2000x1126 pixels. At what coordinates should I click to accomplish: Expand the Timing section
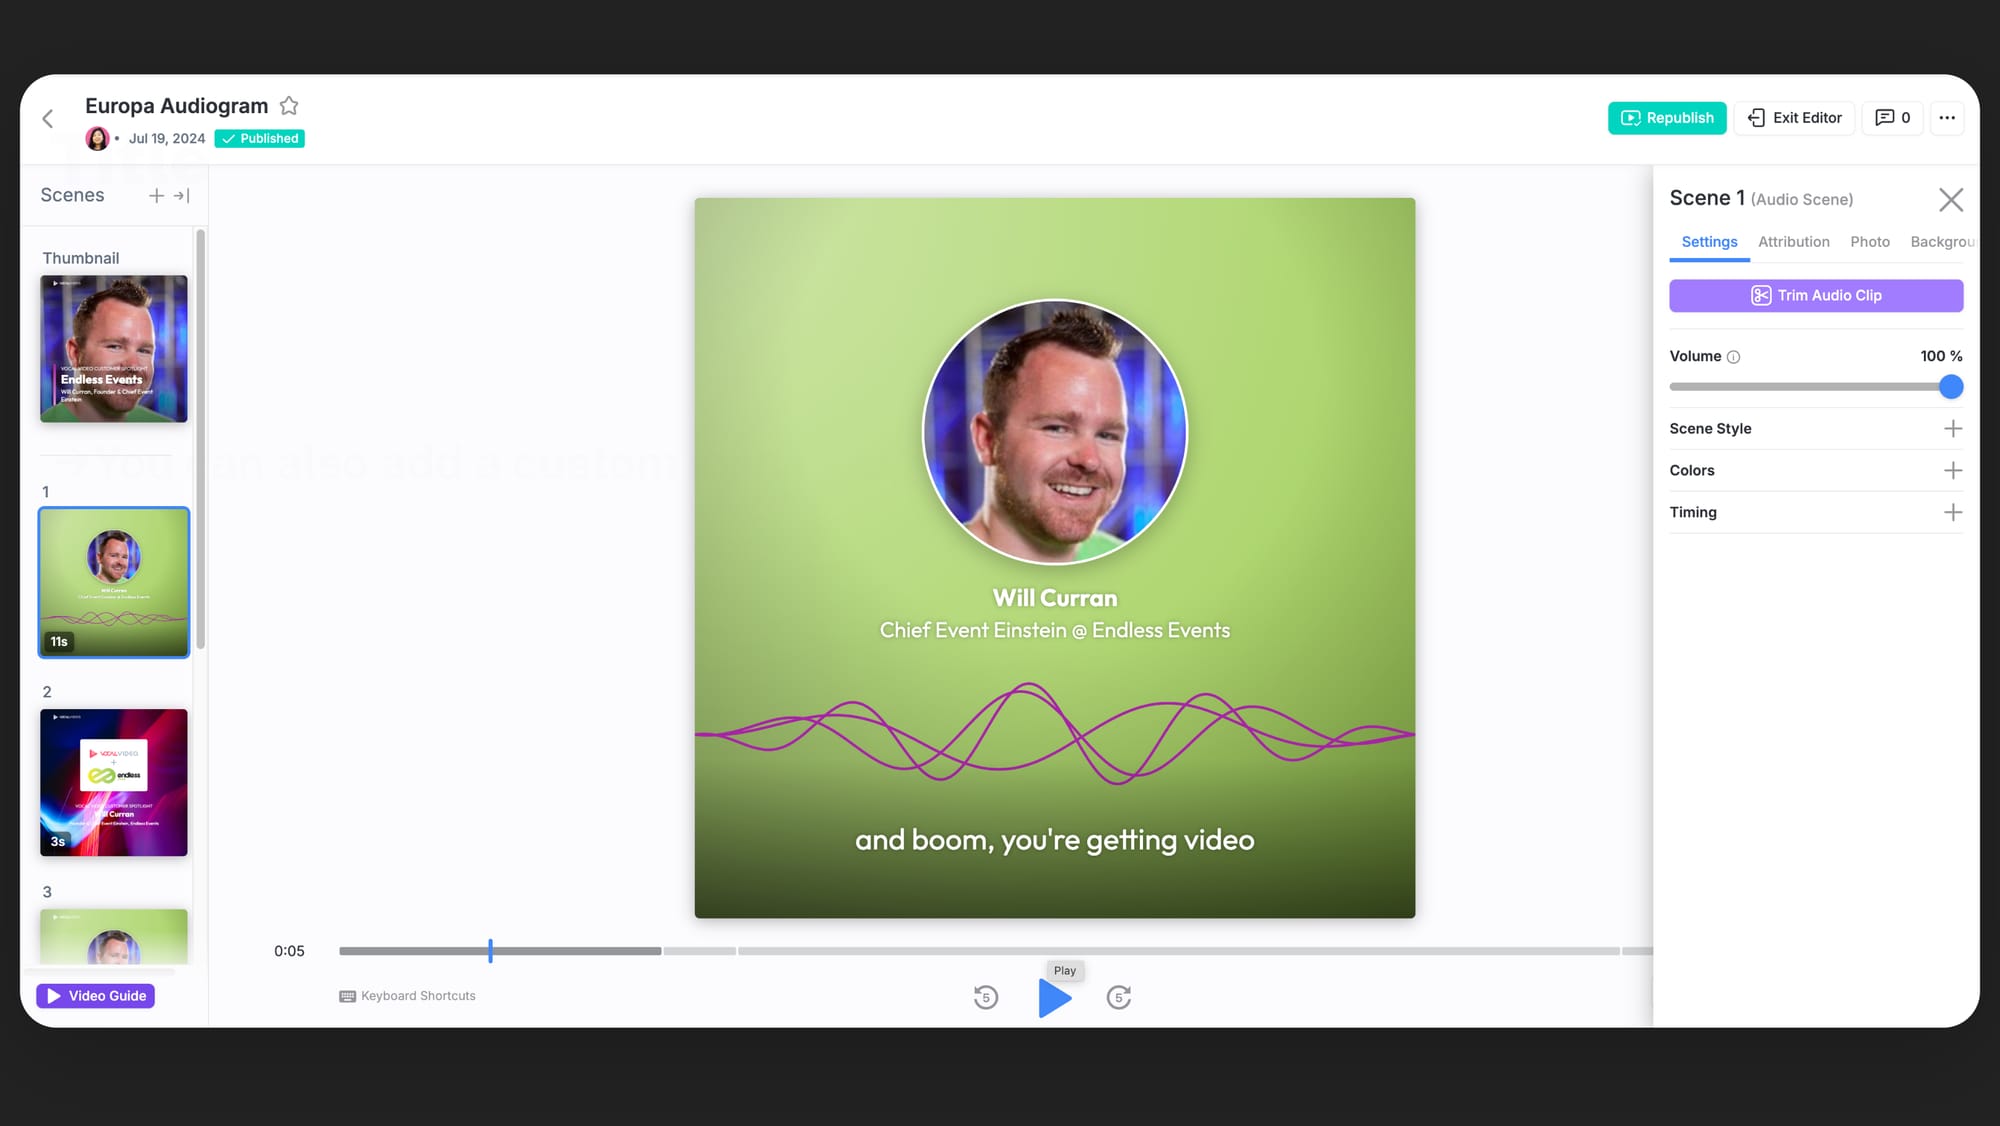click(1952, 513)
